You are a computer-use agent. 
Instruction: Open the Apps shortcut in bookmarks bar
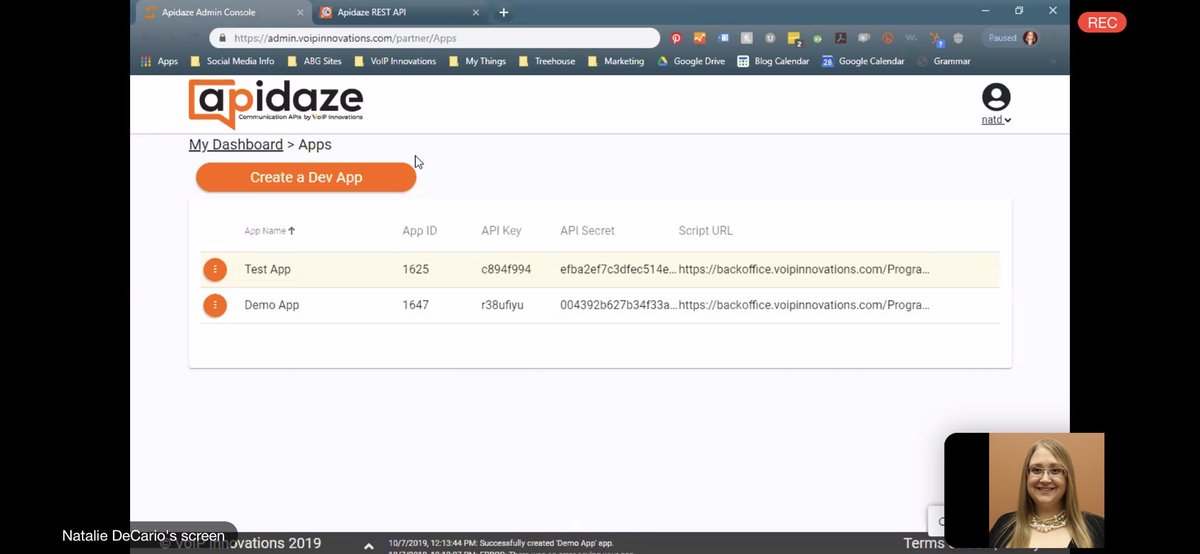pos(159,61)
